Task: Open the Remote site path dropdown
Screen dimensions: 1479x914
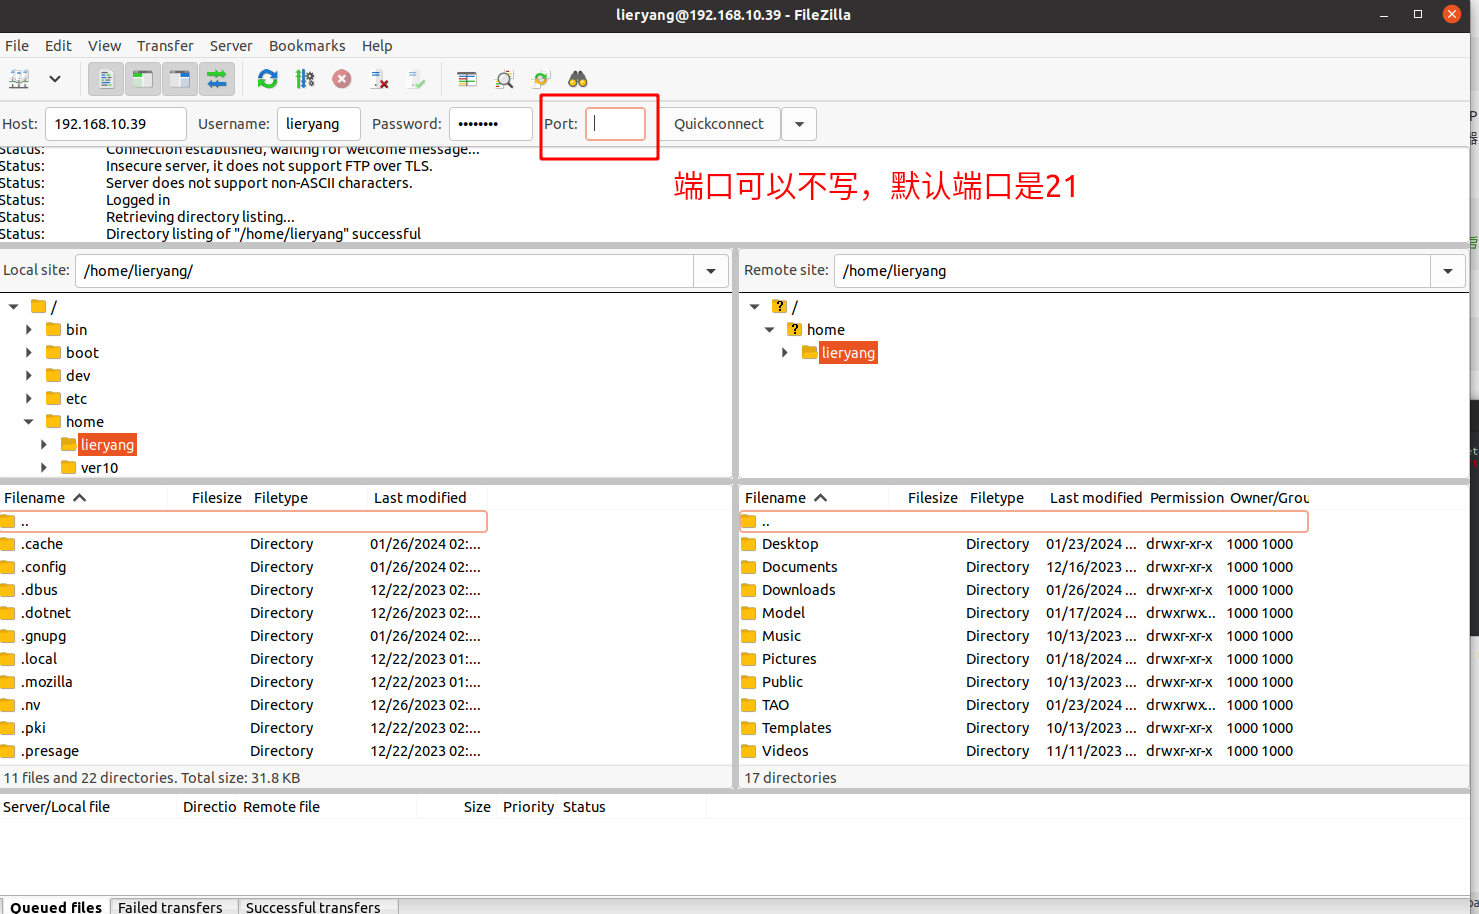Action: (1448, 271)
